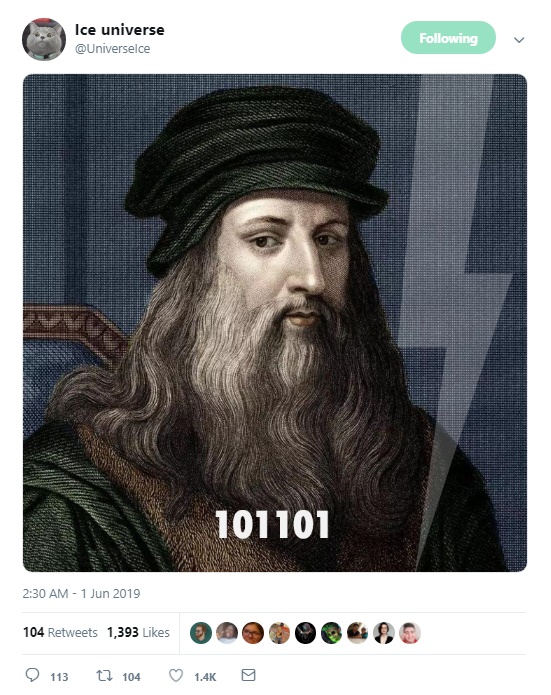Open the woman in white liker avatar
This screenshot has height=695, width=551.
click(x=383, y=633)
